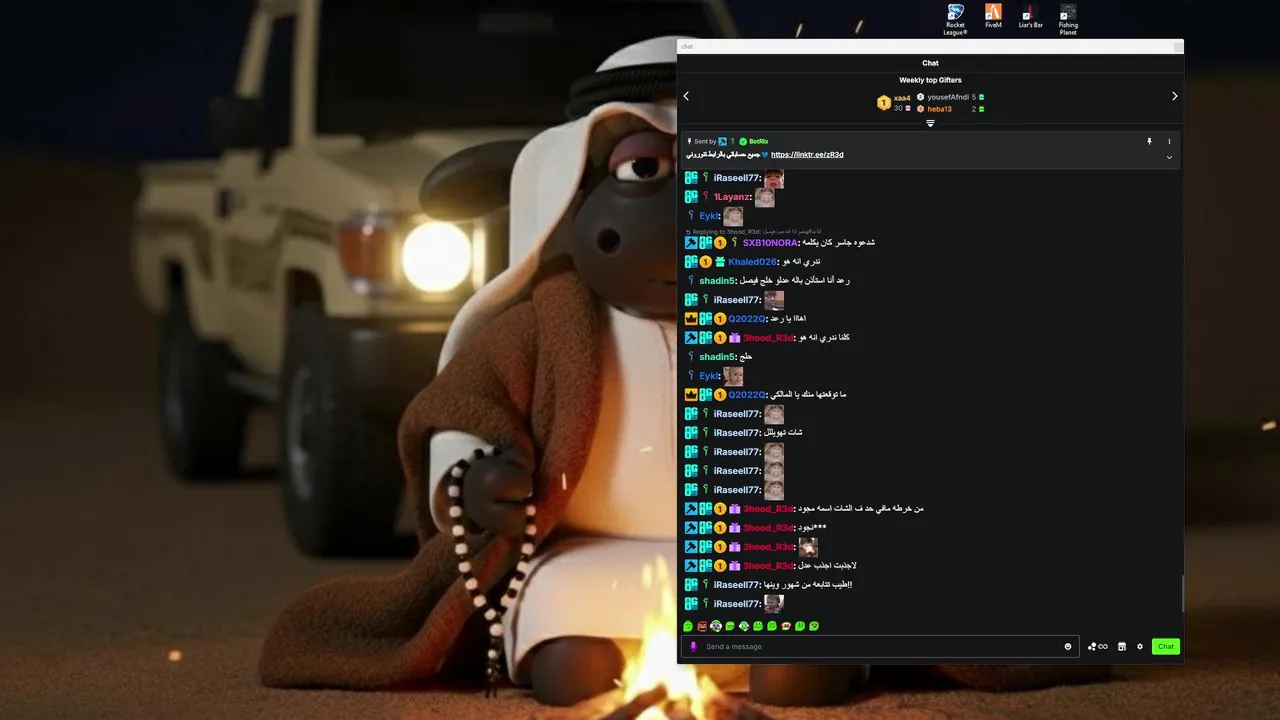Click username 1Layanz in chat
The height and width of the screenshot is (720, 1280).
point(732,197)
